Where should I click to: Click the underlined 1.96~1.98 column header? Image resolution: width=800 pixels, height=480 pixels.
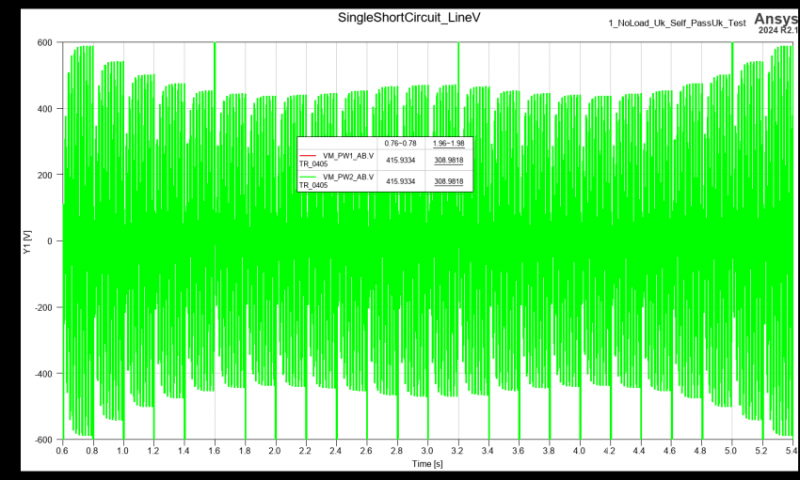(x=447, y=143)
